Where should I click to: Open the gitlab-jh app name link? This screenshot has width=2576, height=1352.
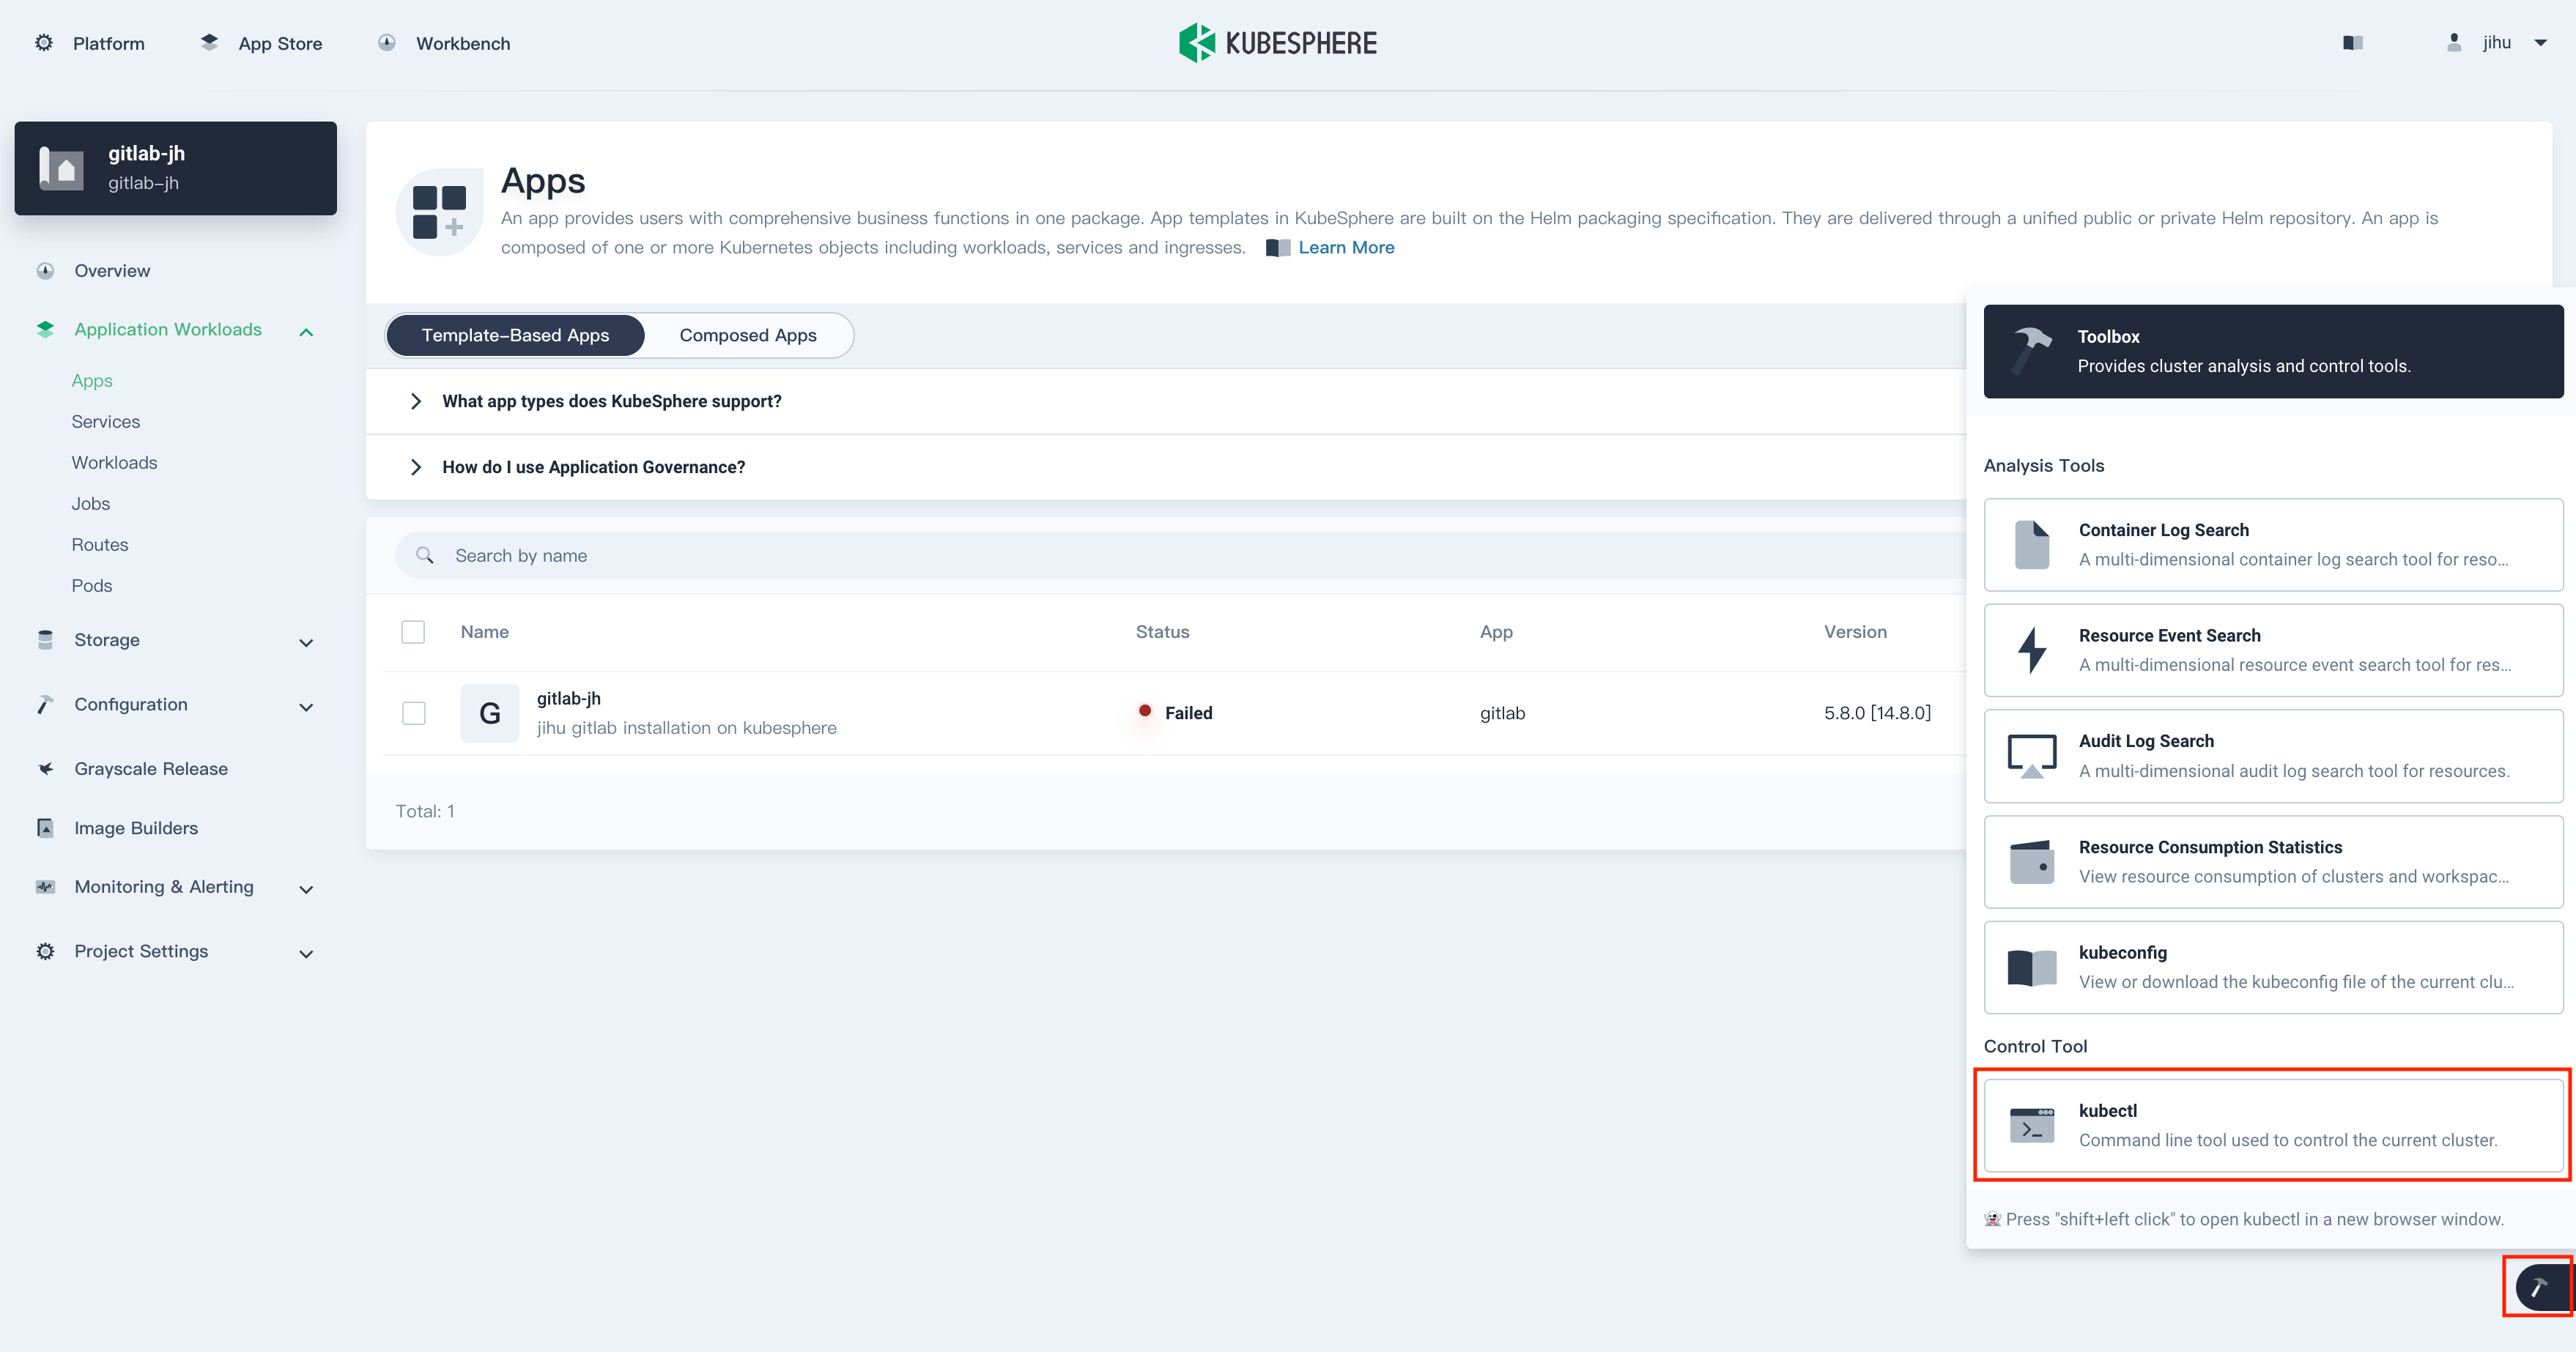(x=569, y=699)
